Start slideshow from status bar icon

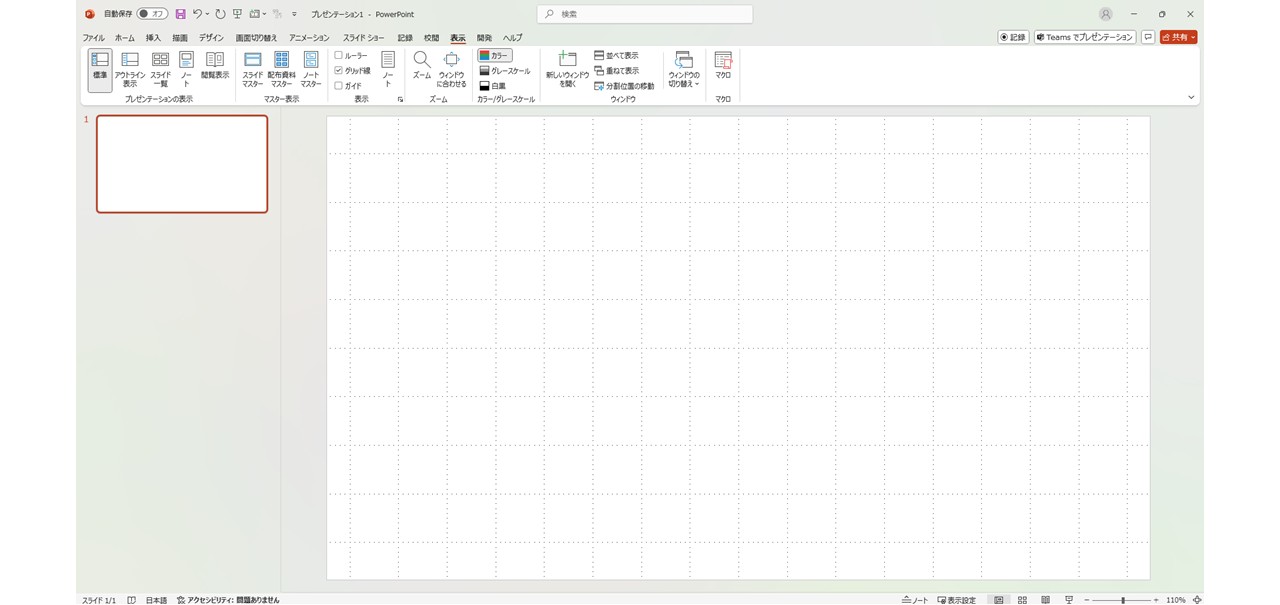[x=1069, y=600]
